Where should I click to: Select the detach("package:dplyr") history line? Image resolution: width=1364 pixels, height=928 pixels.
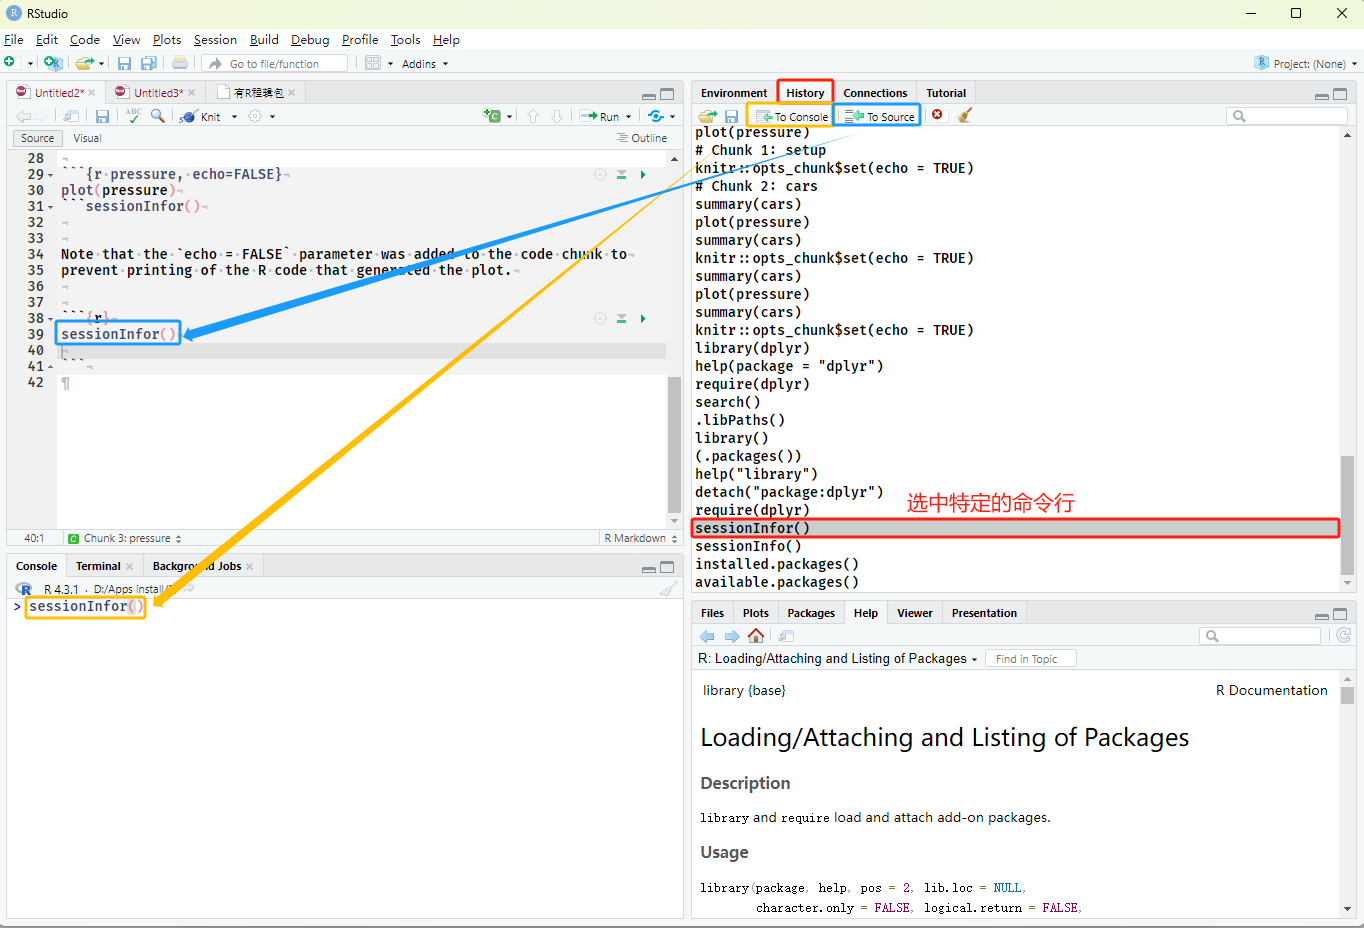point(789,492)
